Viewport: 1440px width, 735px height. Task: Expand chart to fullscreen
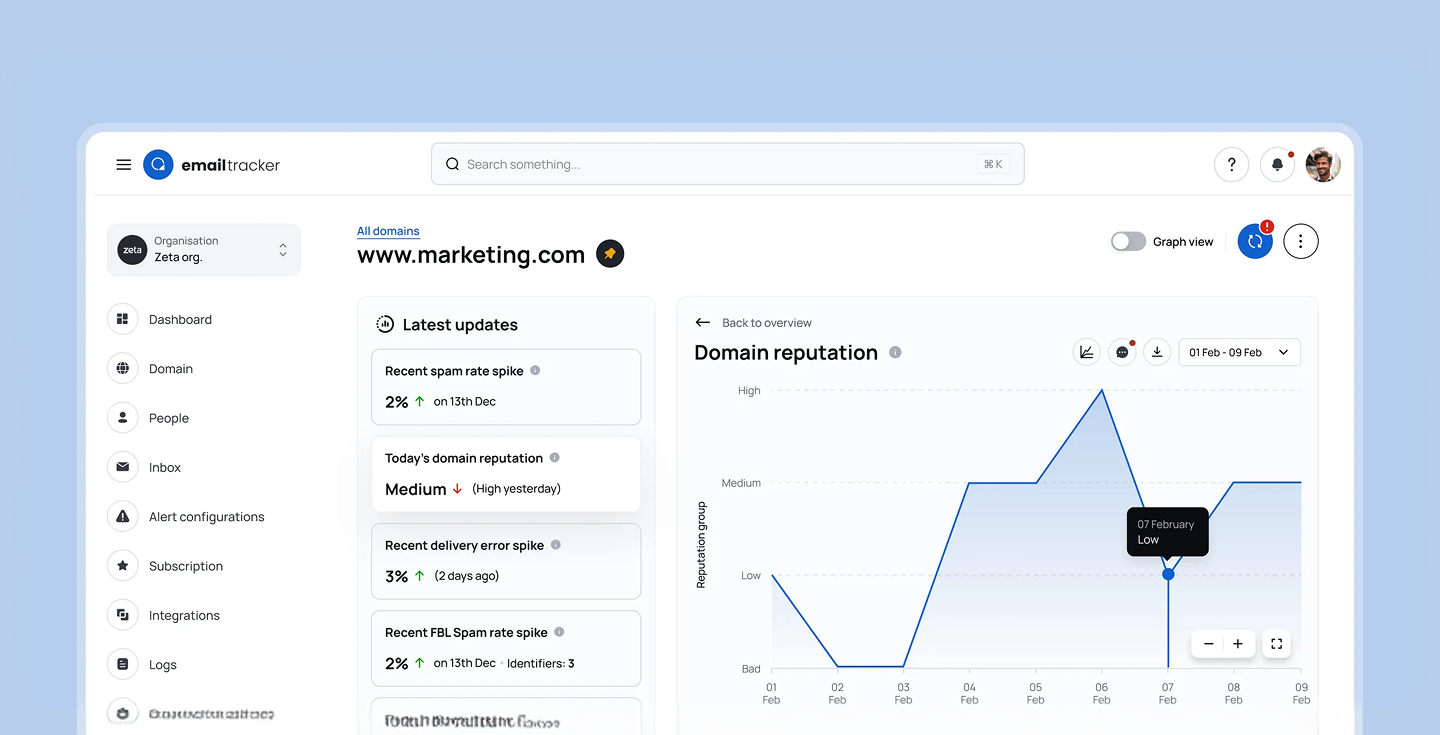pyautogui.click(x=1276, y=644)
